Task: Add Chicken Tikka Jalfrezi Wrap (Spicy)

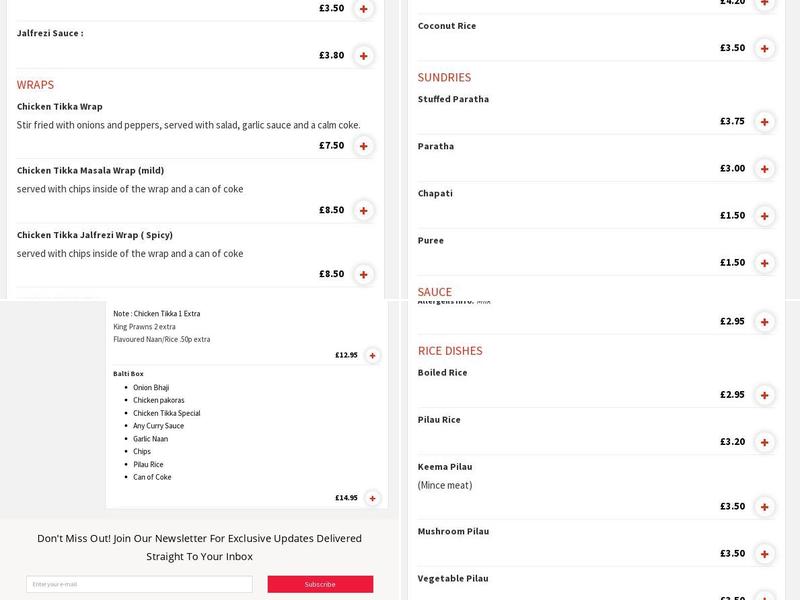Action: [x=363, y=275]
